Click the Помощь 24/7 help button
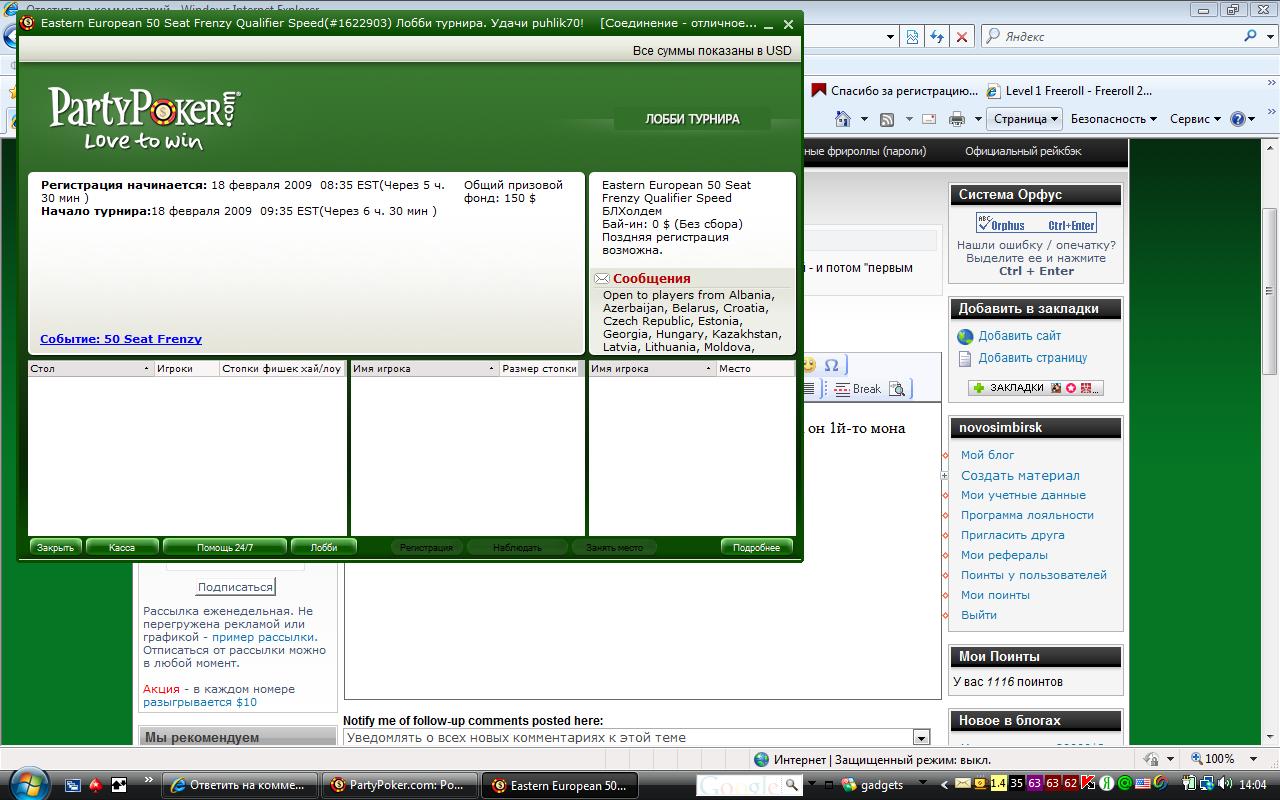1280x800 pixels. coord(225,547)
